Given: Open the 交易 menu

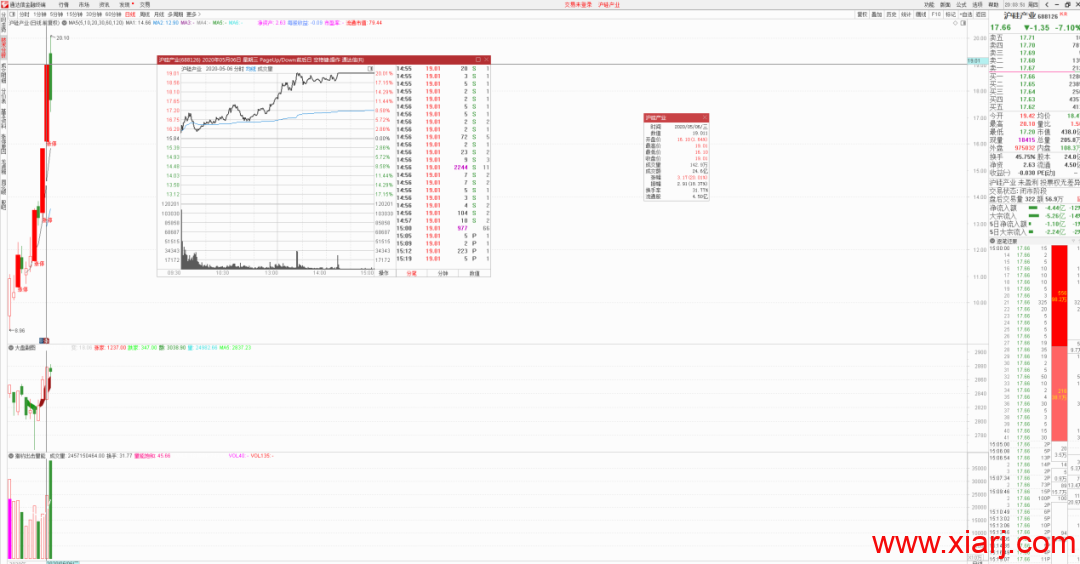Looking at the screenshot, I should [145, 4].
